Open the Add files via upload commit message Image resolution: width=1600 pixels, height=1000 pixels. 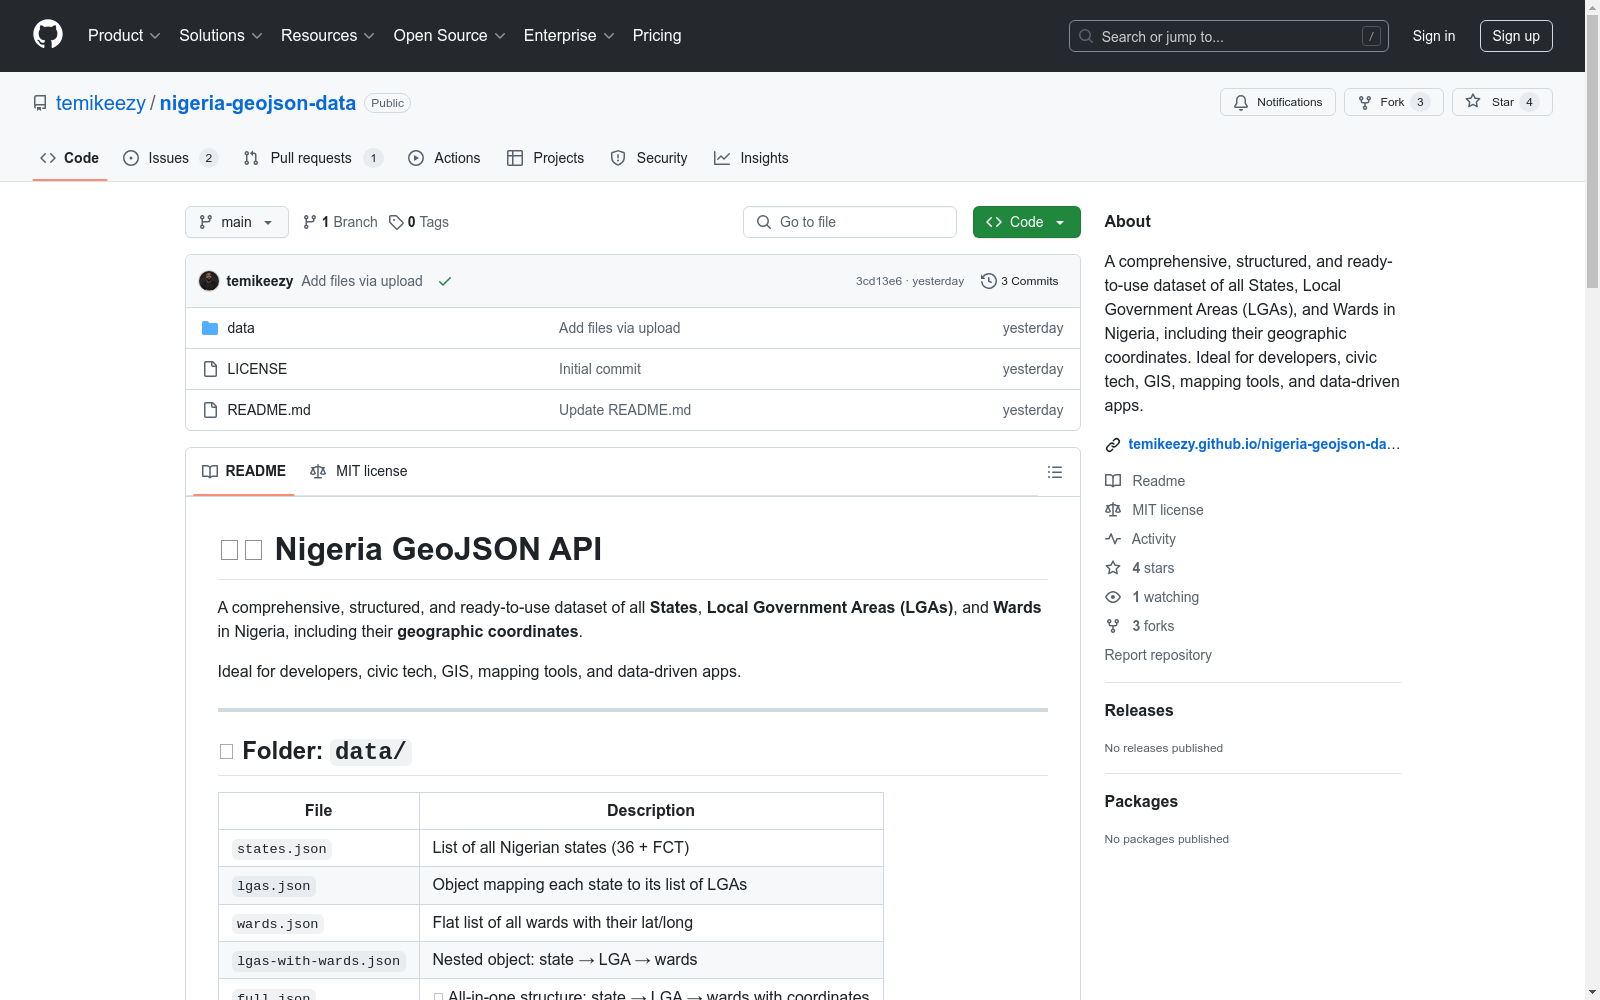pos(362,281)
